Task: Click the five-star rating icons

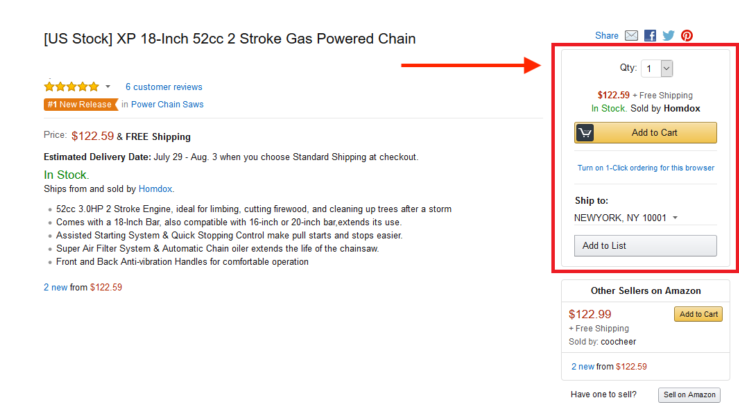Action: point(72,87)
